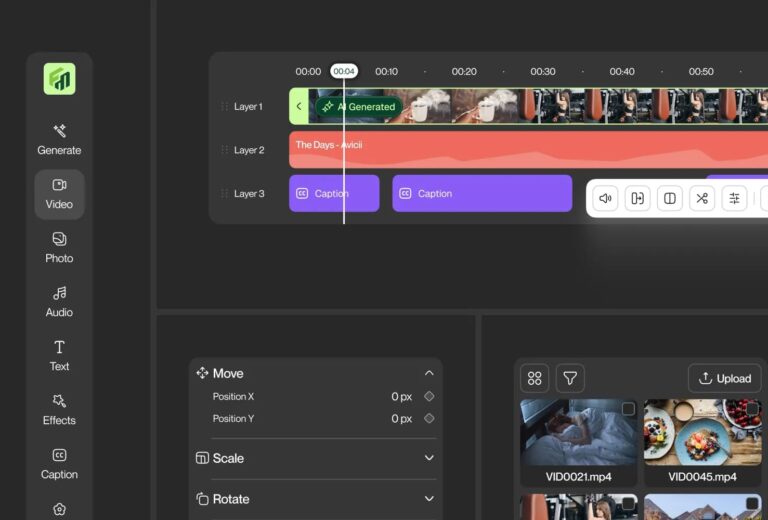
Task: Click the 00:40 mark on timeline ruler
Action: tap(622, 71)
